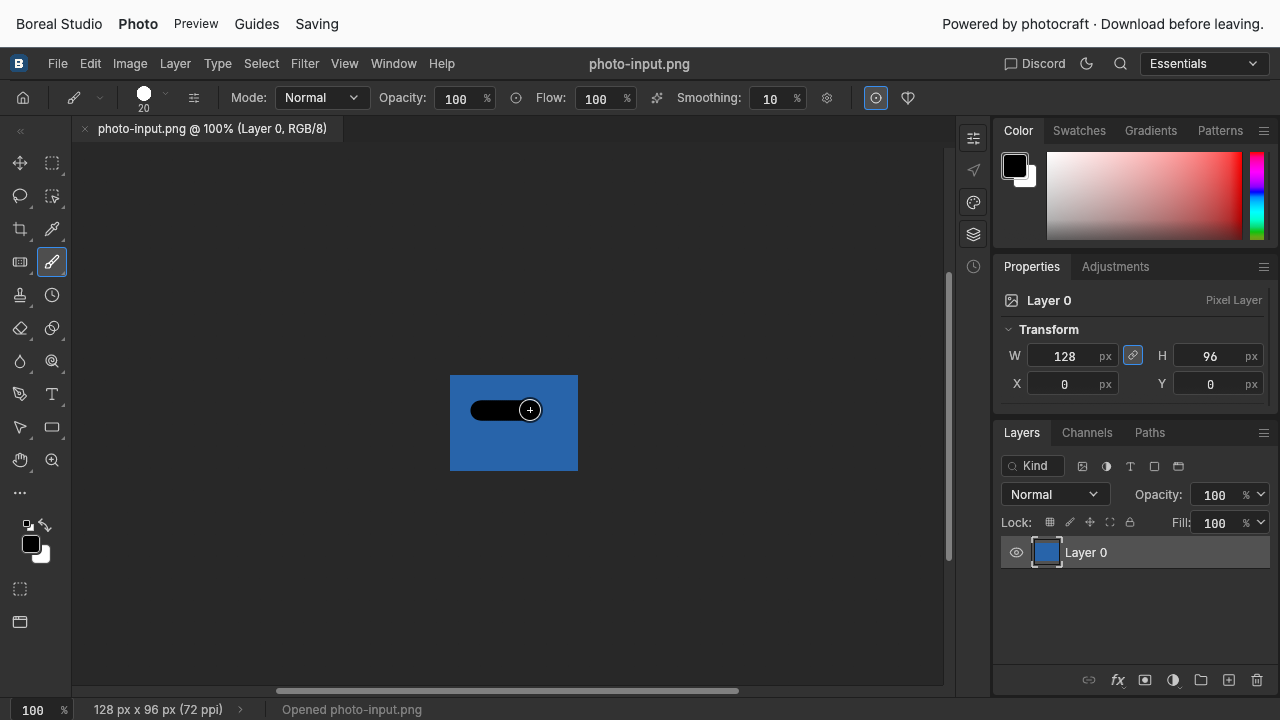Open the Essentials workspace dropdown

tap(1204, 63)
